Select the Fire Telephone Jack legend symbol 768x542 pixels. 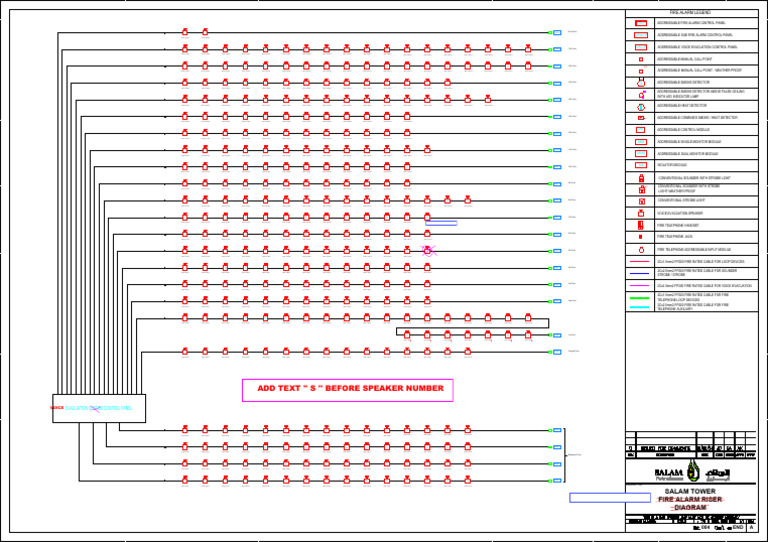tap(641, 237)
